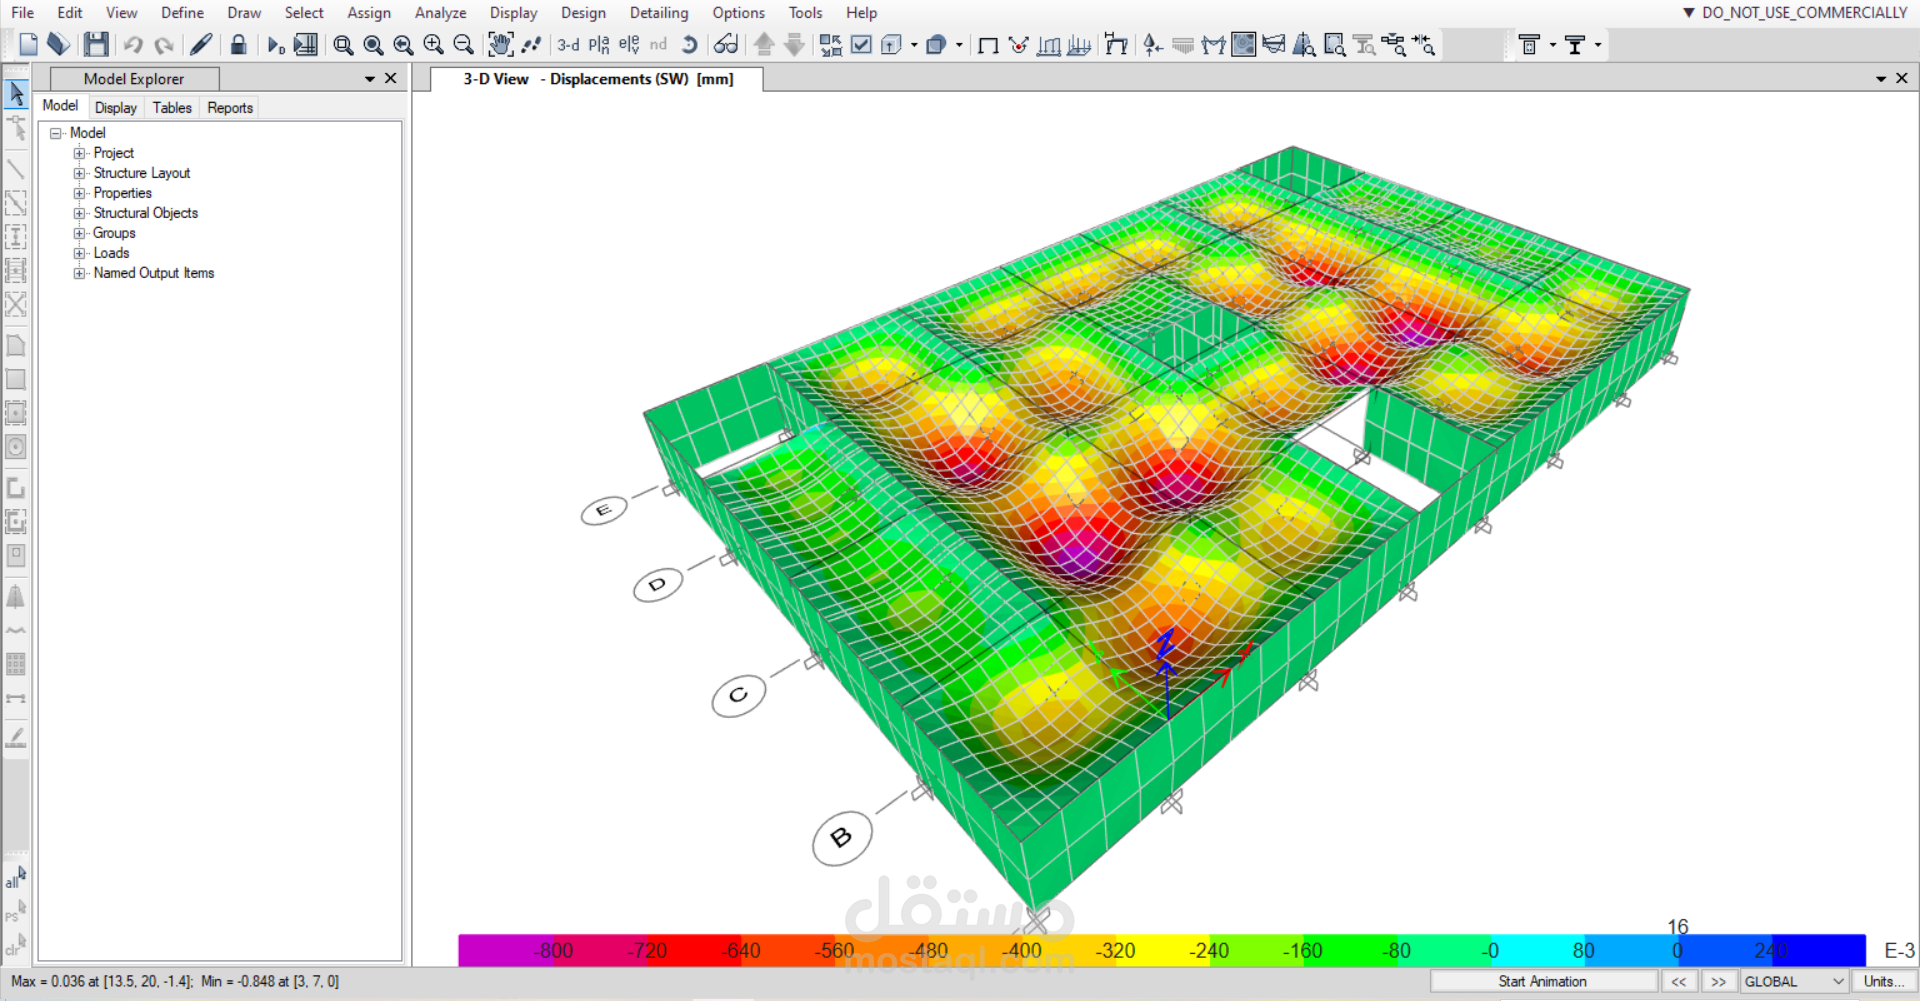1920x1001 pixels.
Task: Click the >> next step button
Action: tap(1719, 982)
